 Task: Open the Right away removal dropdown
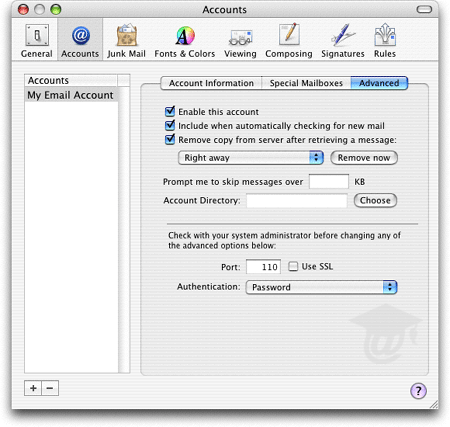[251, 158]
